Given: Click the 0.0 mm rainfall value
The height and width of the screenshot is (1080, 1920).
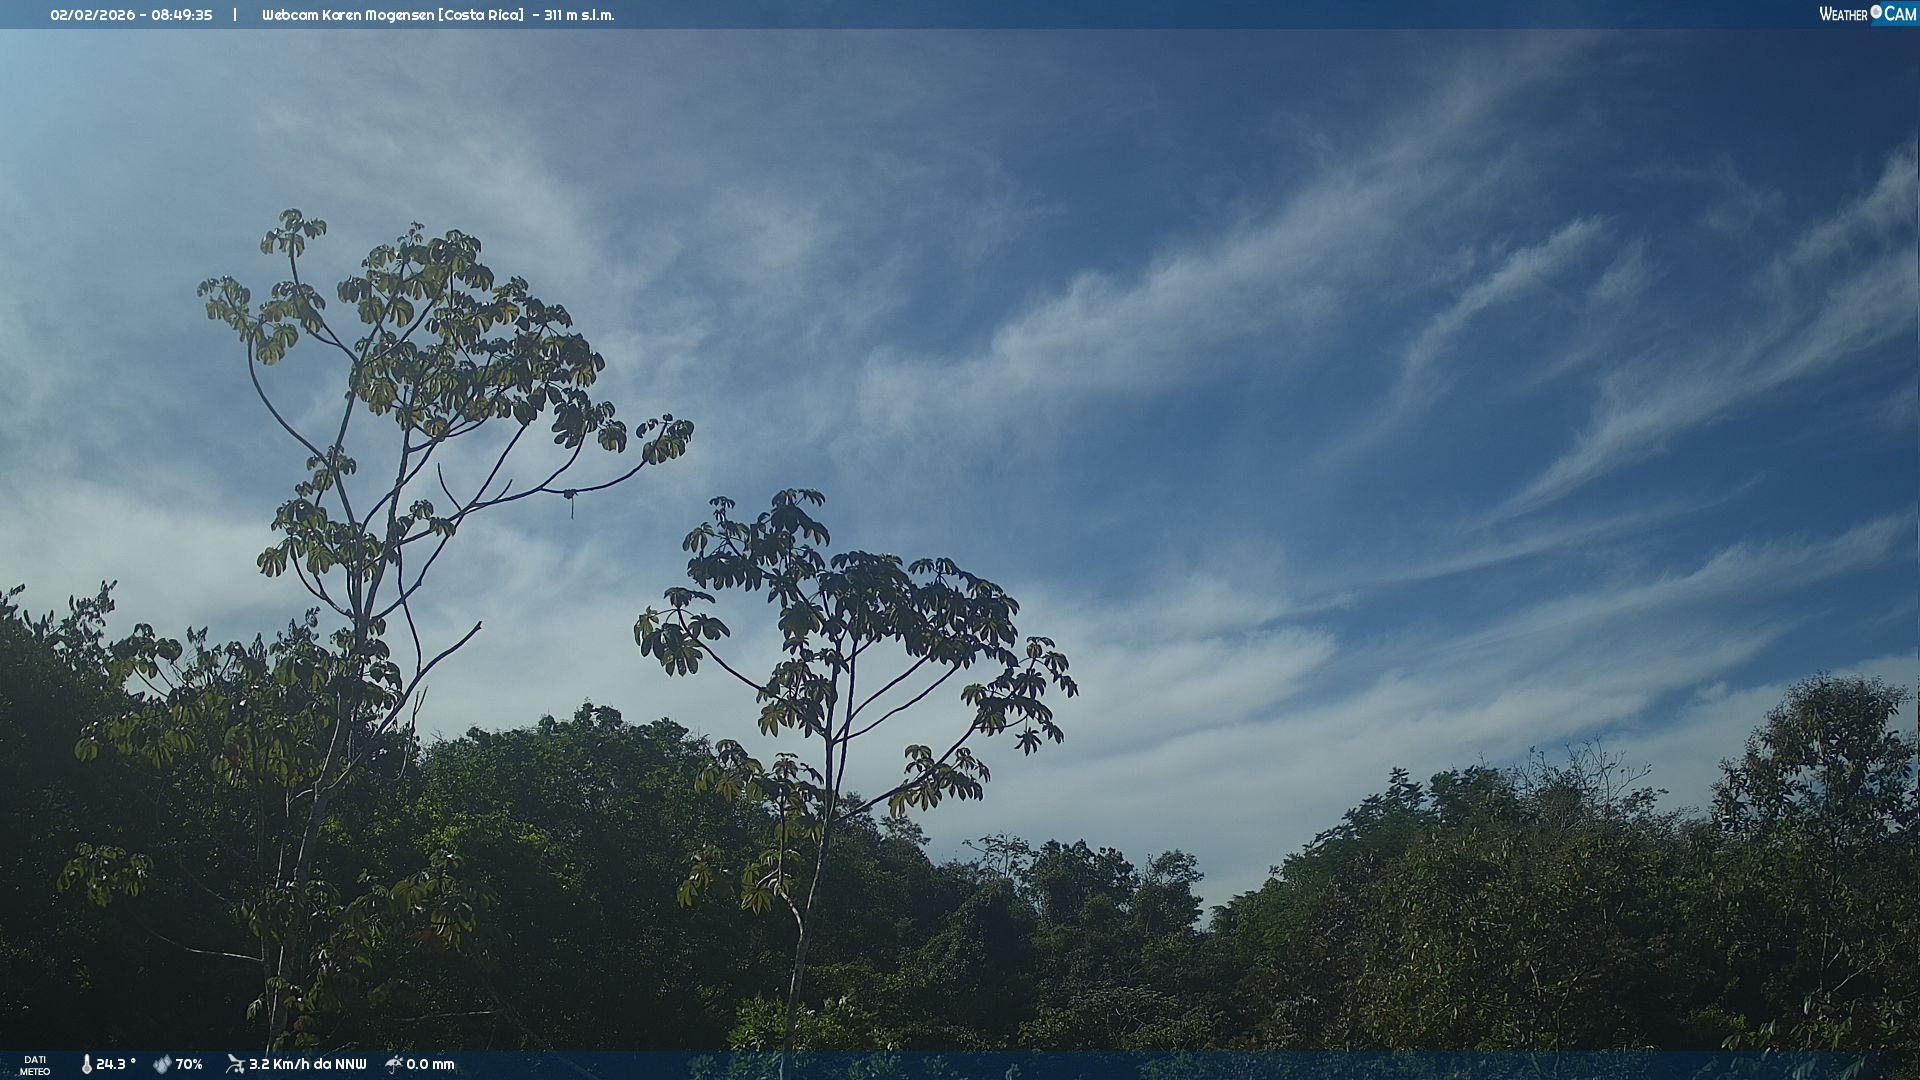Looking at the screenshot, I should [x=430, y=1064].
